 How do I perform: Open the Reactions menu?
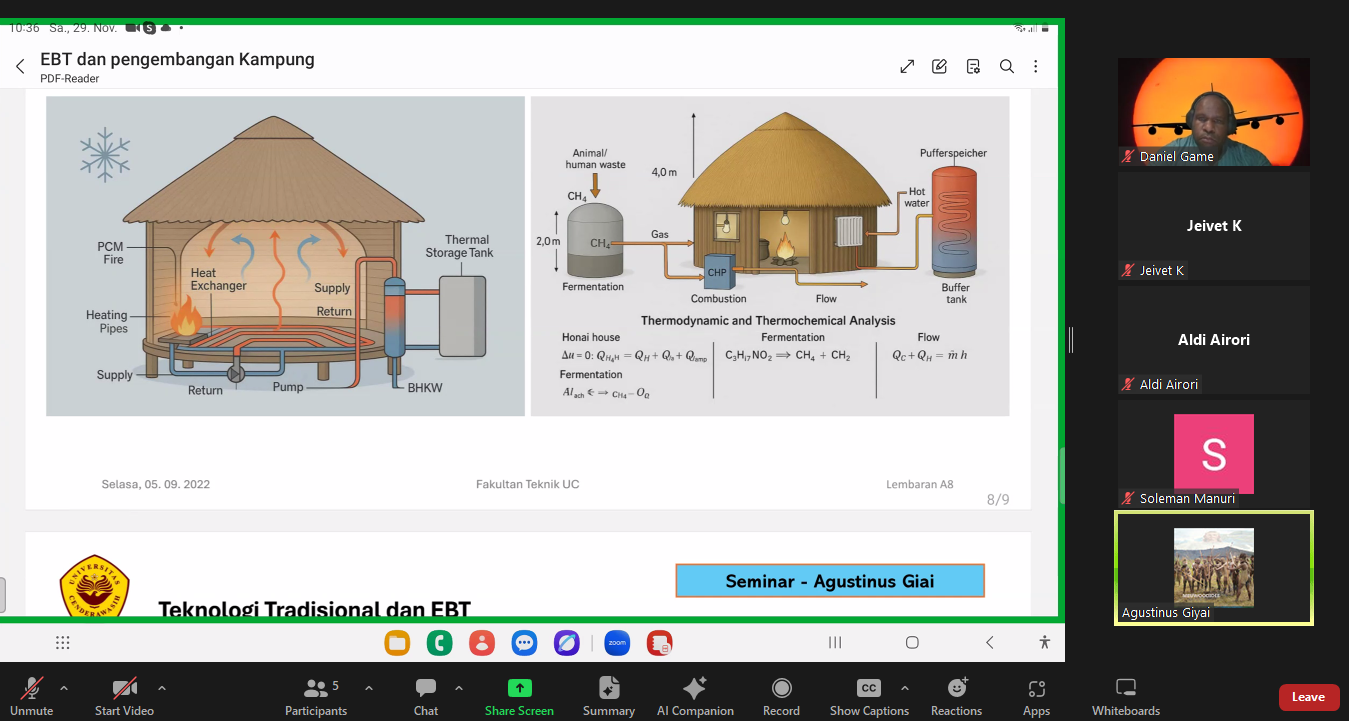[956, 696]
